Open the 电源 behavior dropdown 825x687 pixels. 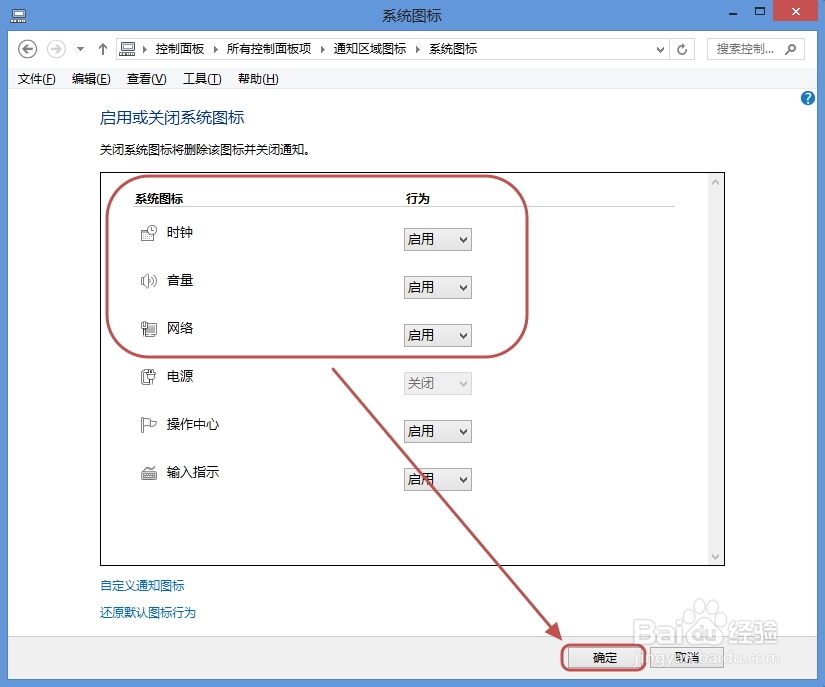[x=438, y=383]
